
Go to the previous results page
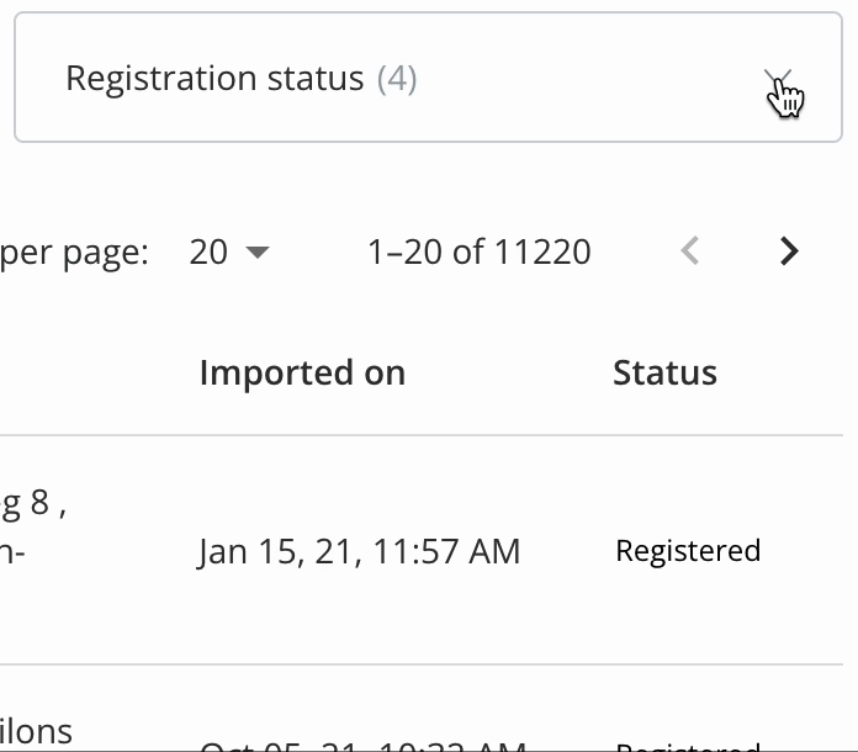tap(690, 252)
